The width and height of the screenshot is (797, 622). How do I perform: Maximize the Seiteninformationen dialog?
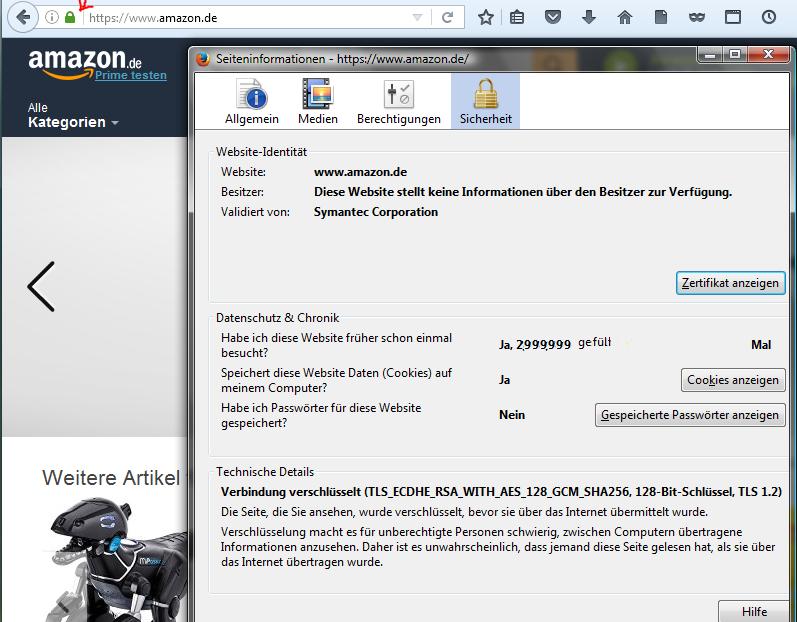coord(735,54)
